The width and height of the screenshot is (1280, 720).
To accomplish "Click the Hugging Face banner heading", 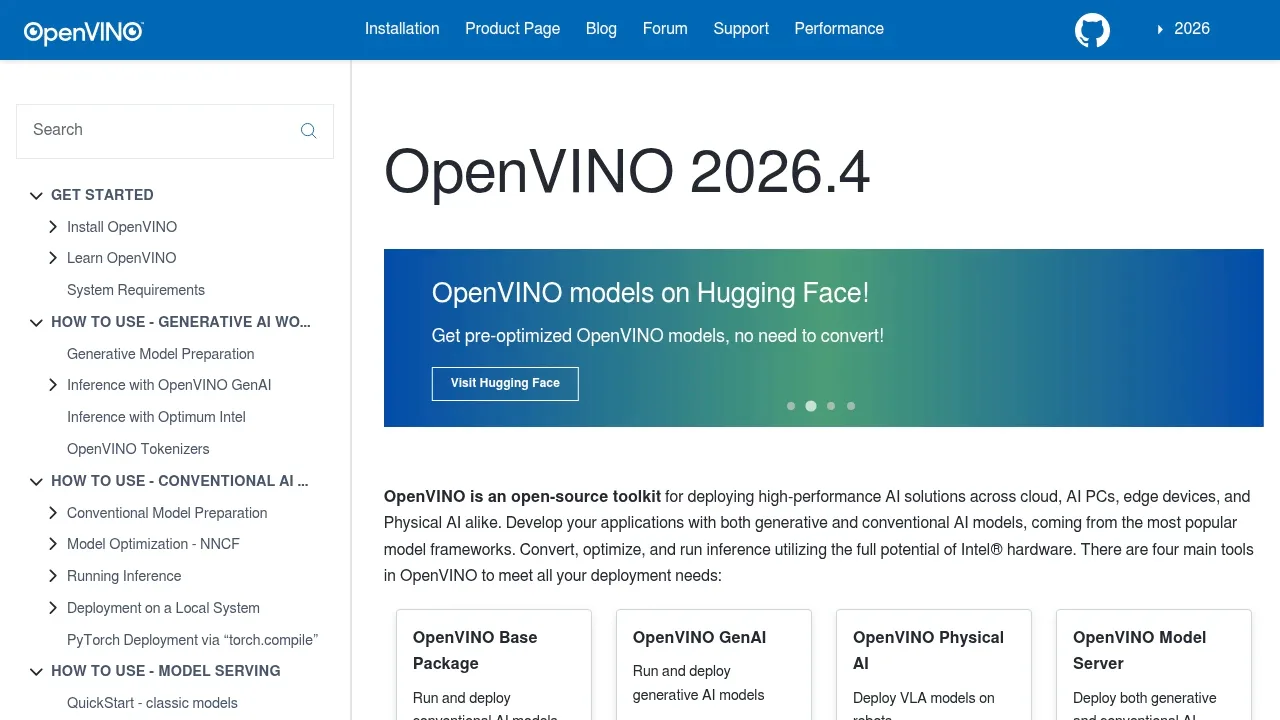I will click(x=650, y=293).
